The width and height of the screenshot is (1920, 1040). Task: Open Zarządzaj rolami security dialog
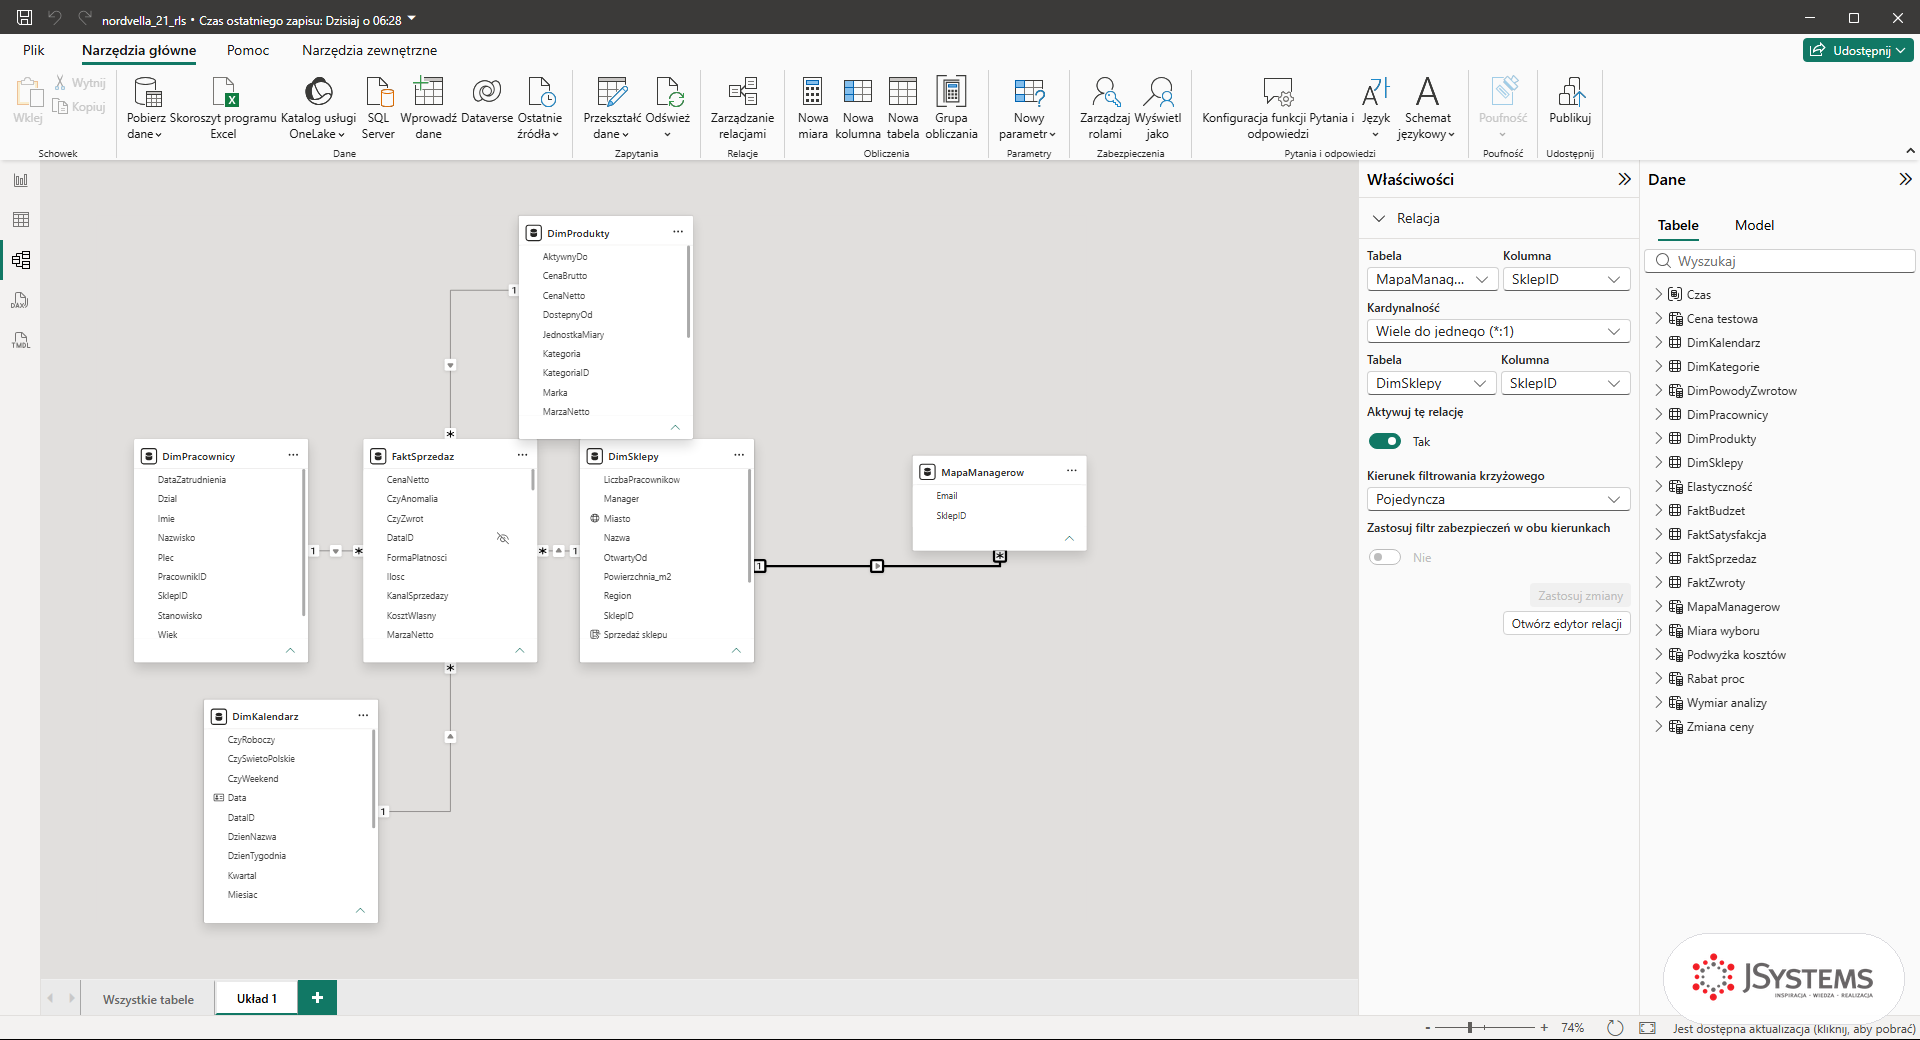click(x=1105, y=108)
